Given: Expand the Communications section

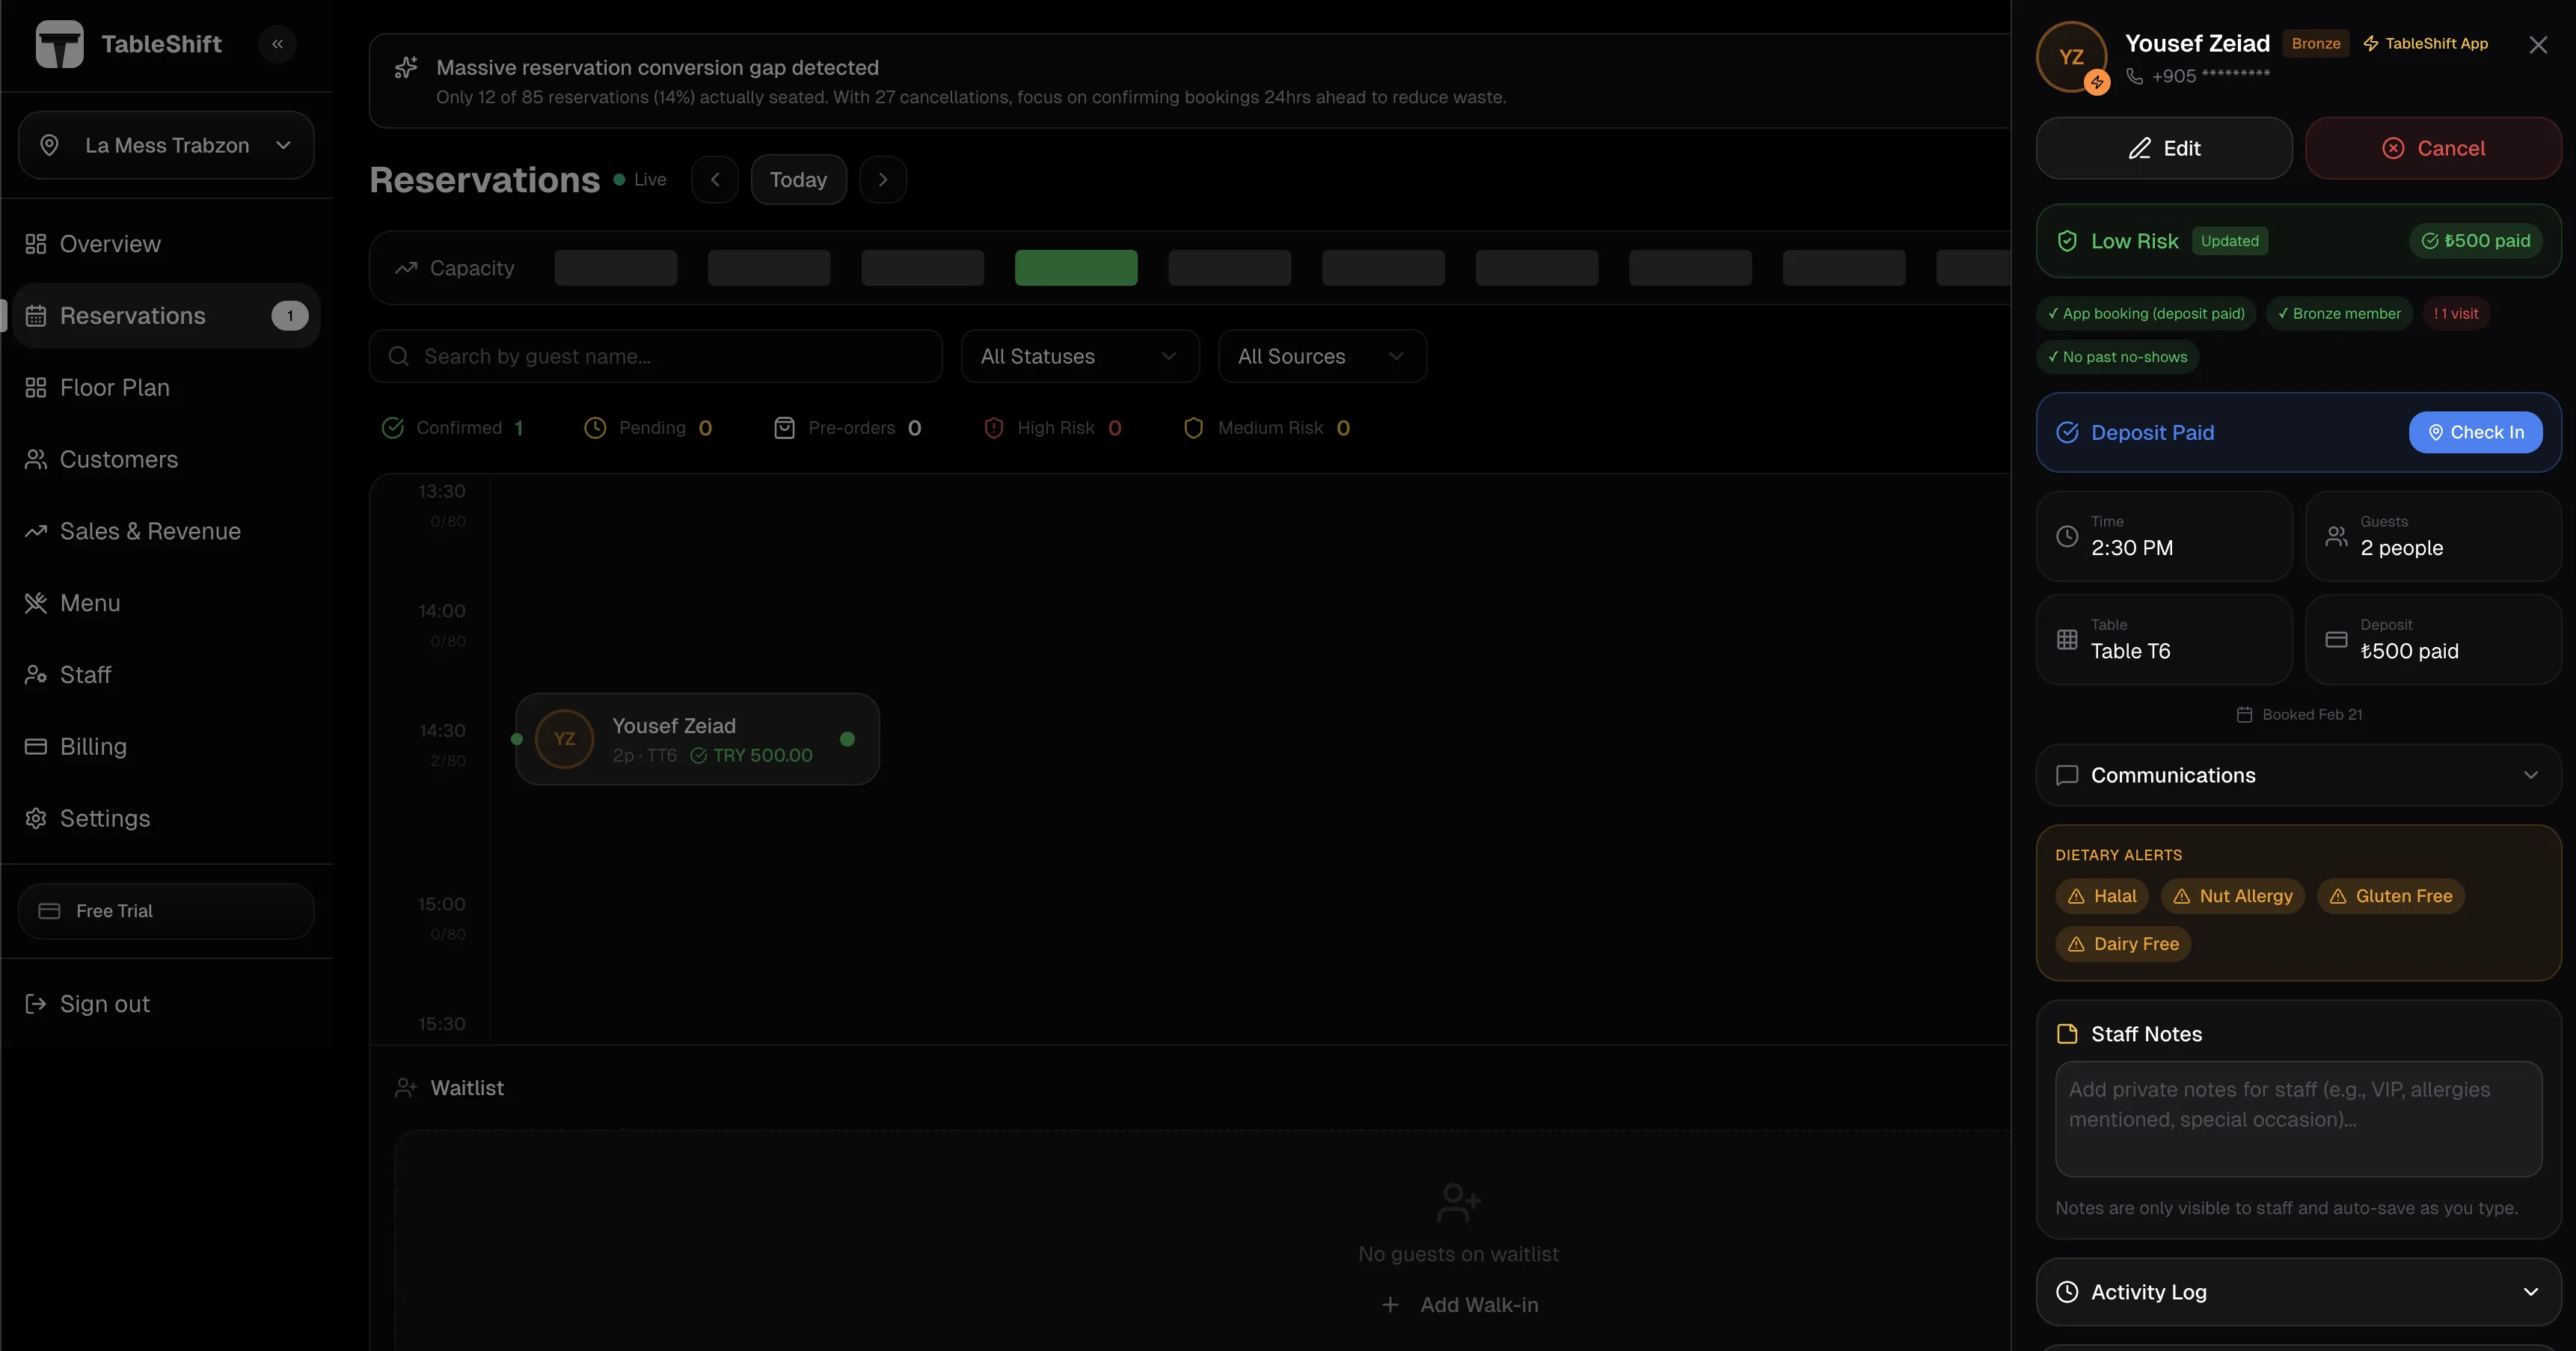Looking at the screenshot, I should [x=2297, y=775].
